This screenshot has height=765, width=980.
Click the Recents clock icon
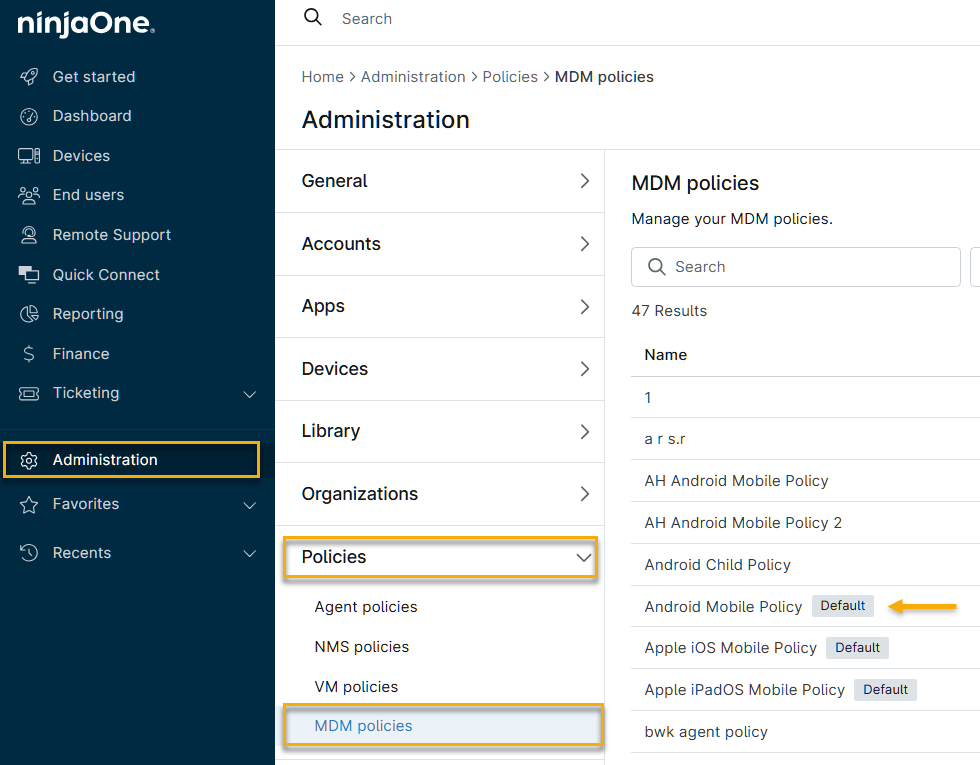29,553
